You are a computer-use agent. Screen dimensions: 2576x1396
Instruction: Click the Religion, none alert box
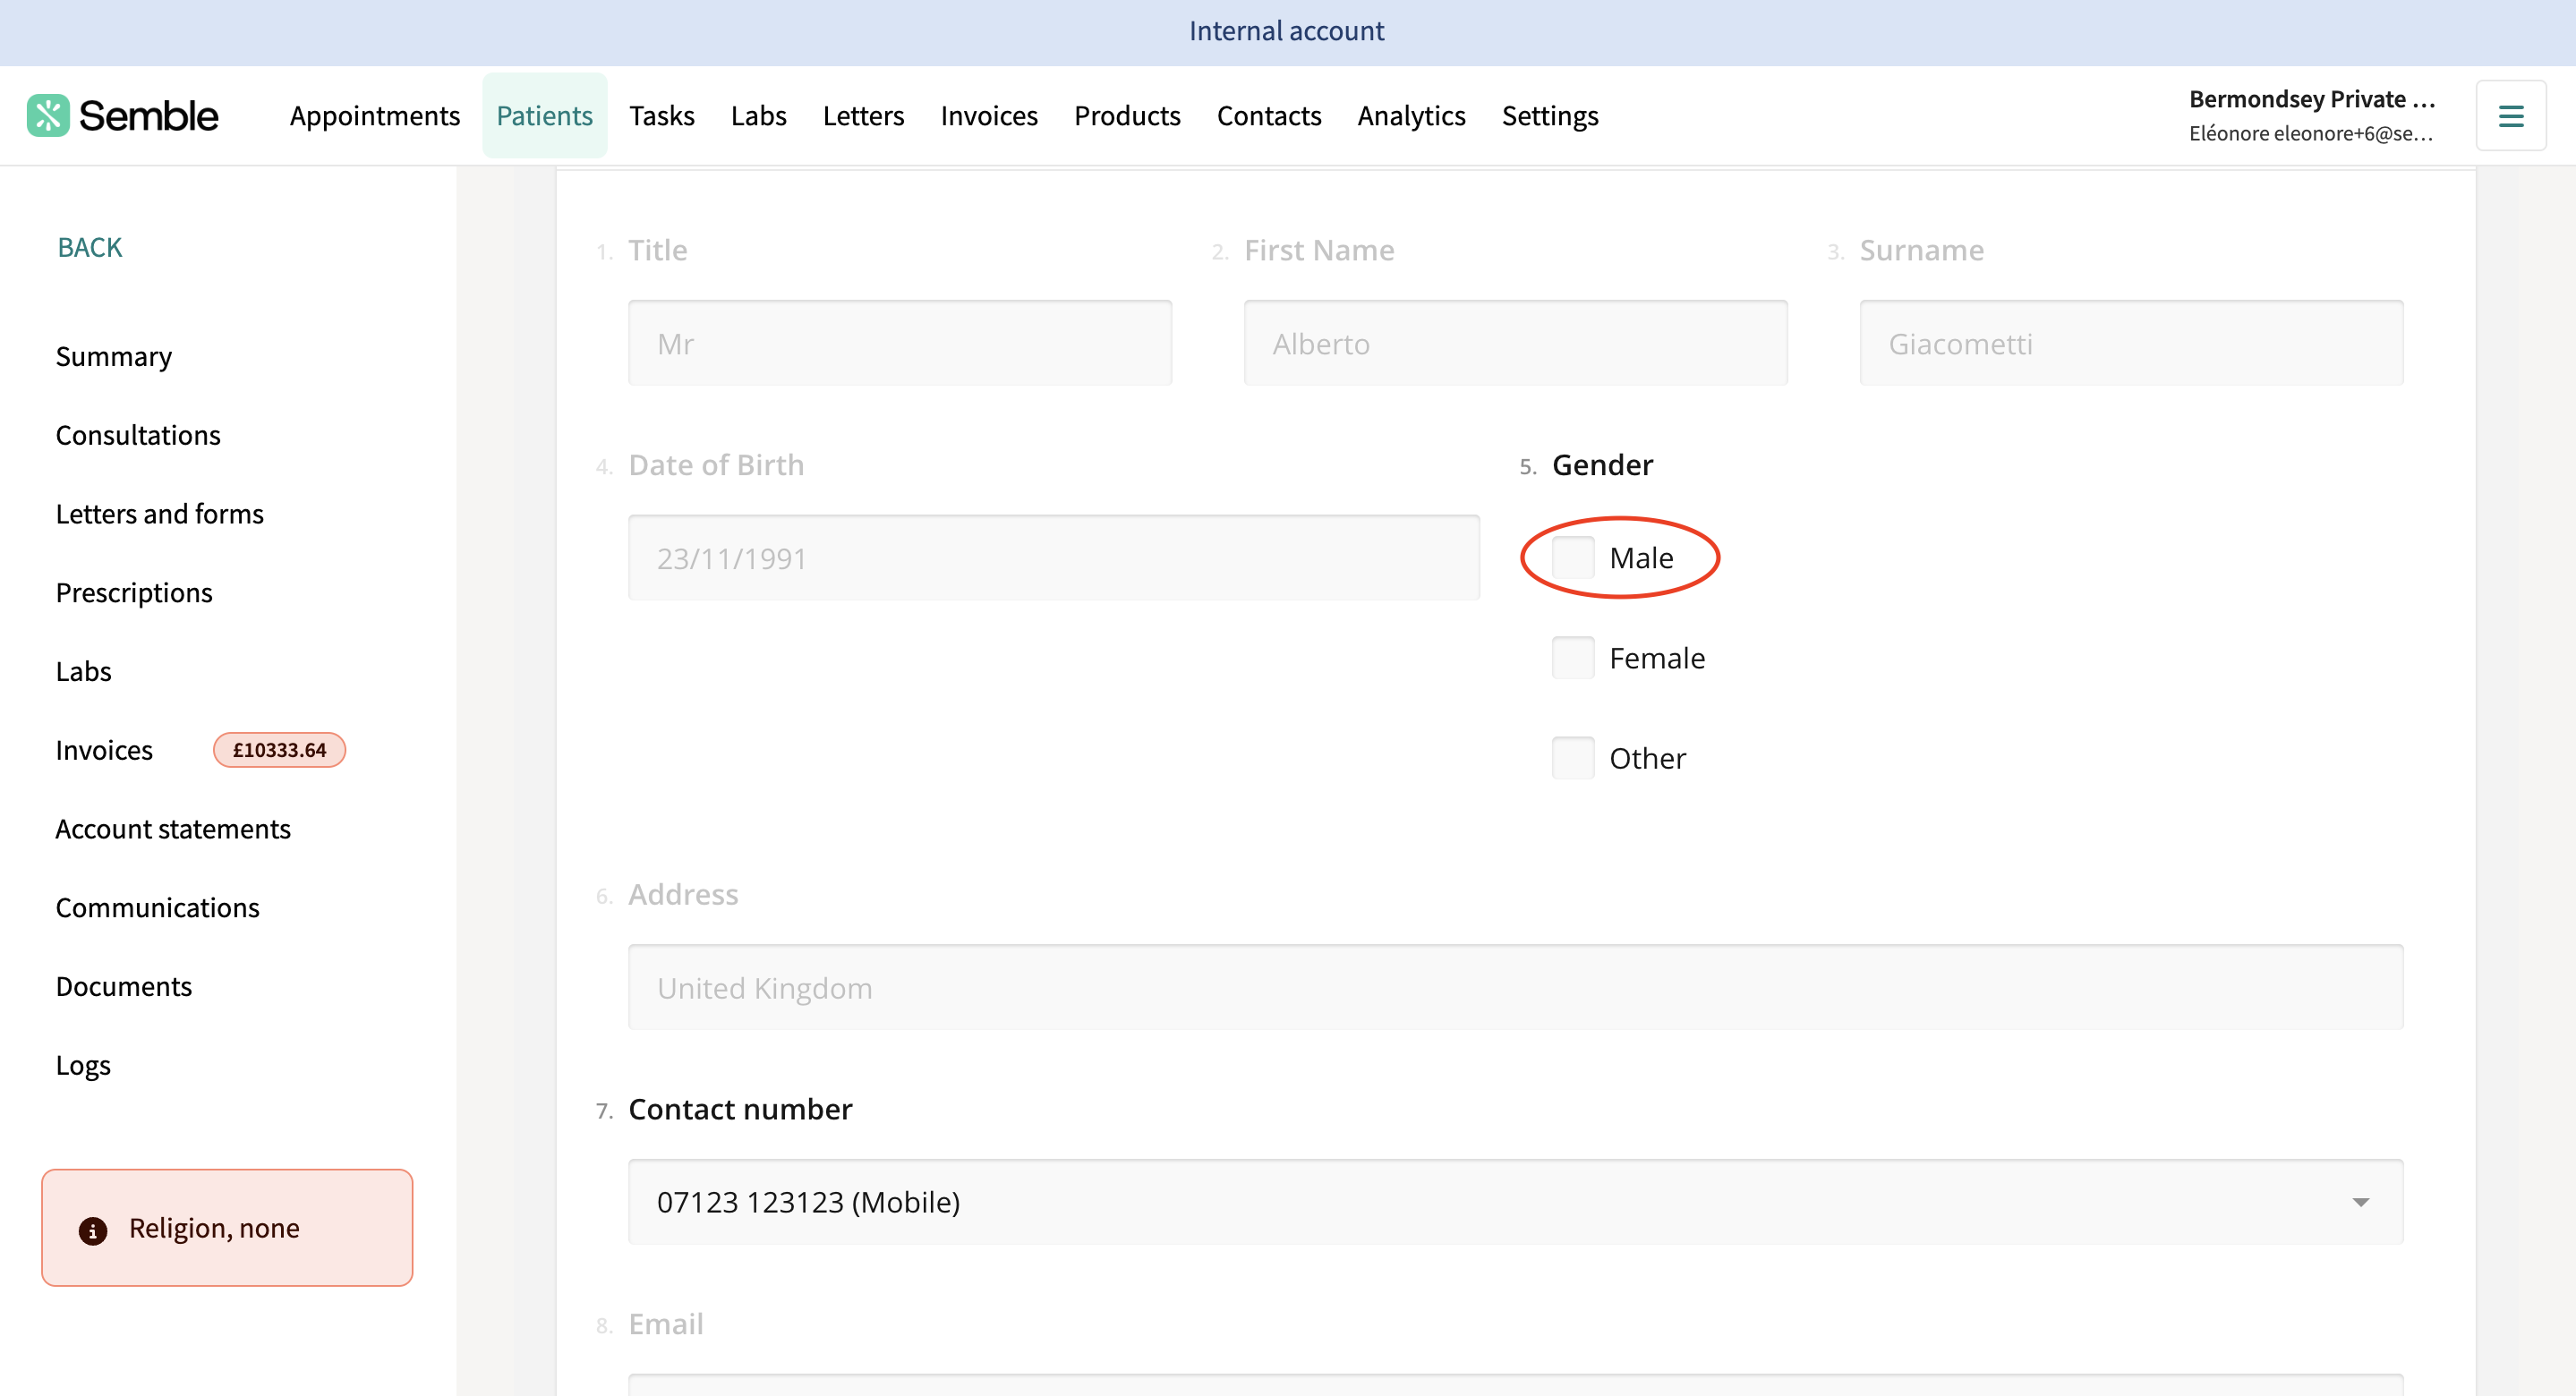tap(227, 1228)
